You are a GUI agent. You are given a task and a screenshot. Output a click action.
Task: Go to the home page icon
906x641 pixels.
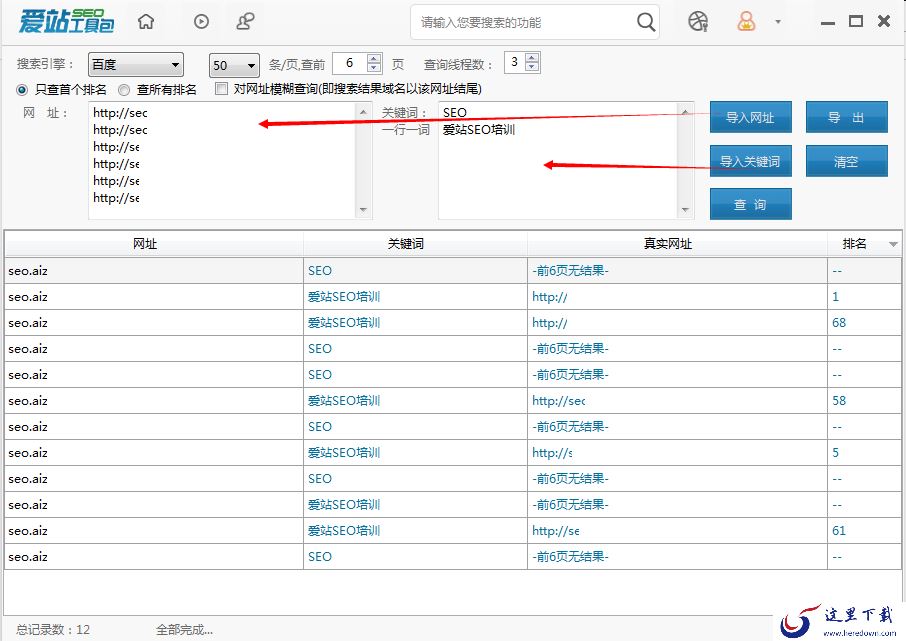[146, 22]
